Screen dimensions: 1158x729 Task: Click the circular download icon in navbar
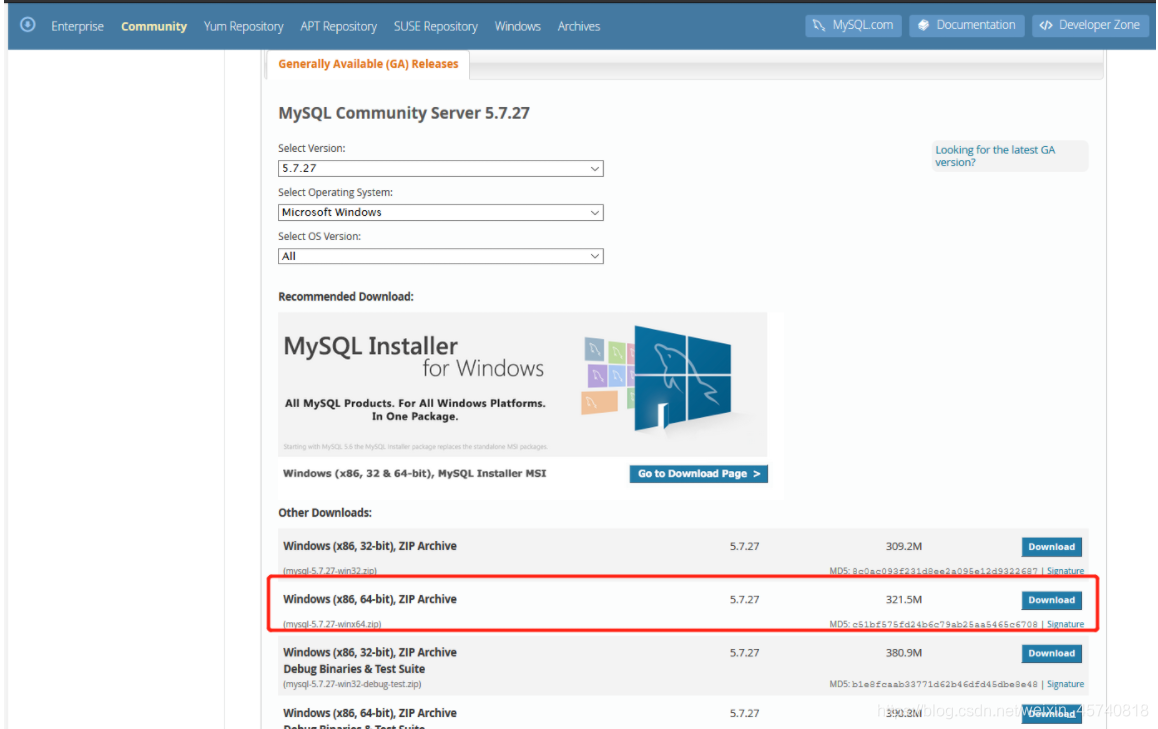pyautogui.click(x=27, y=24)
